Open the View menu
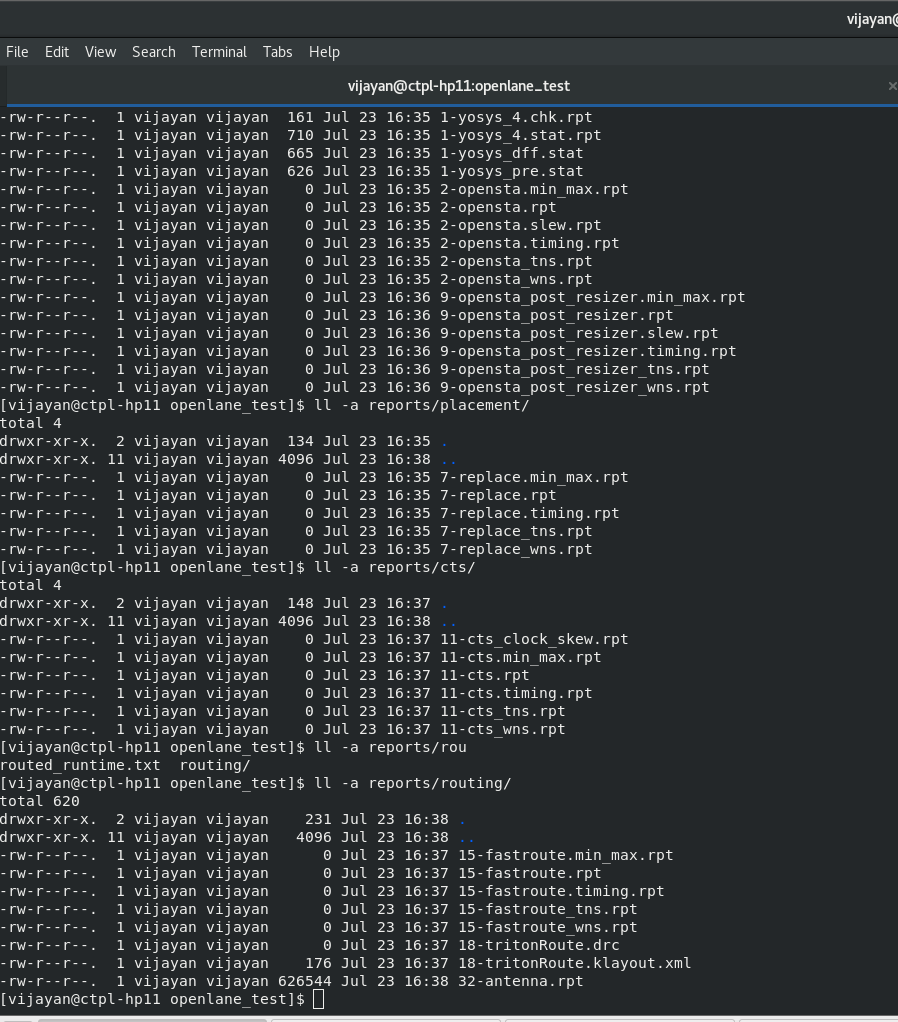This screenshot has height=1022, width=898. 99,52
